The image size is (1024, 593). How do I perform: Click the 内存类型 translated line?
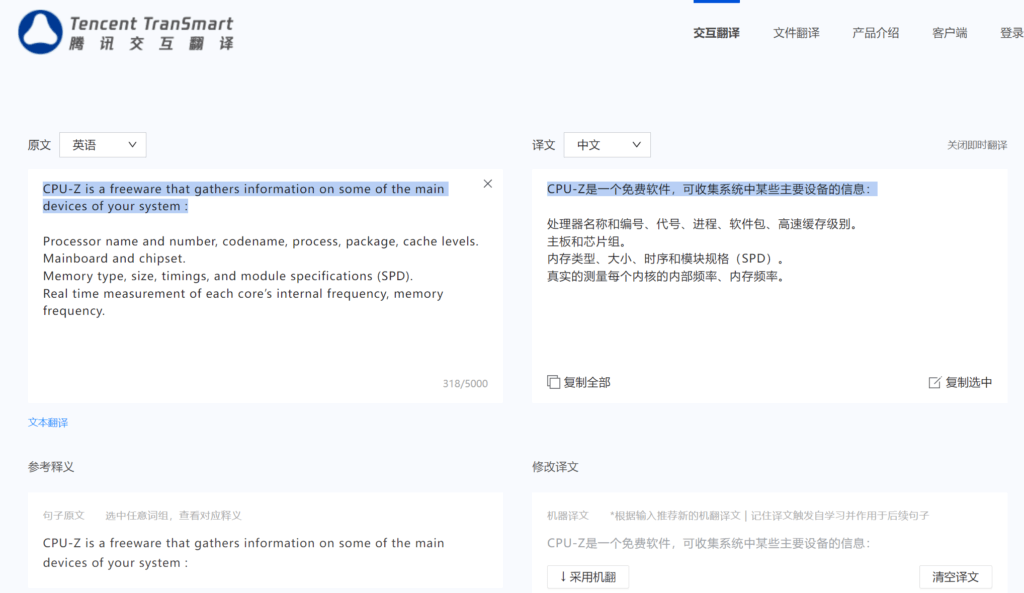(x=665, y=259)
